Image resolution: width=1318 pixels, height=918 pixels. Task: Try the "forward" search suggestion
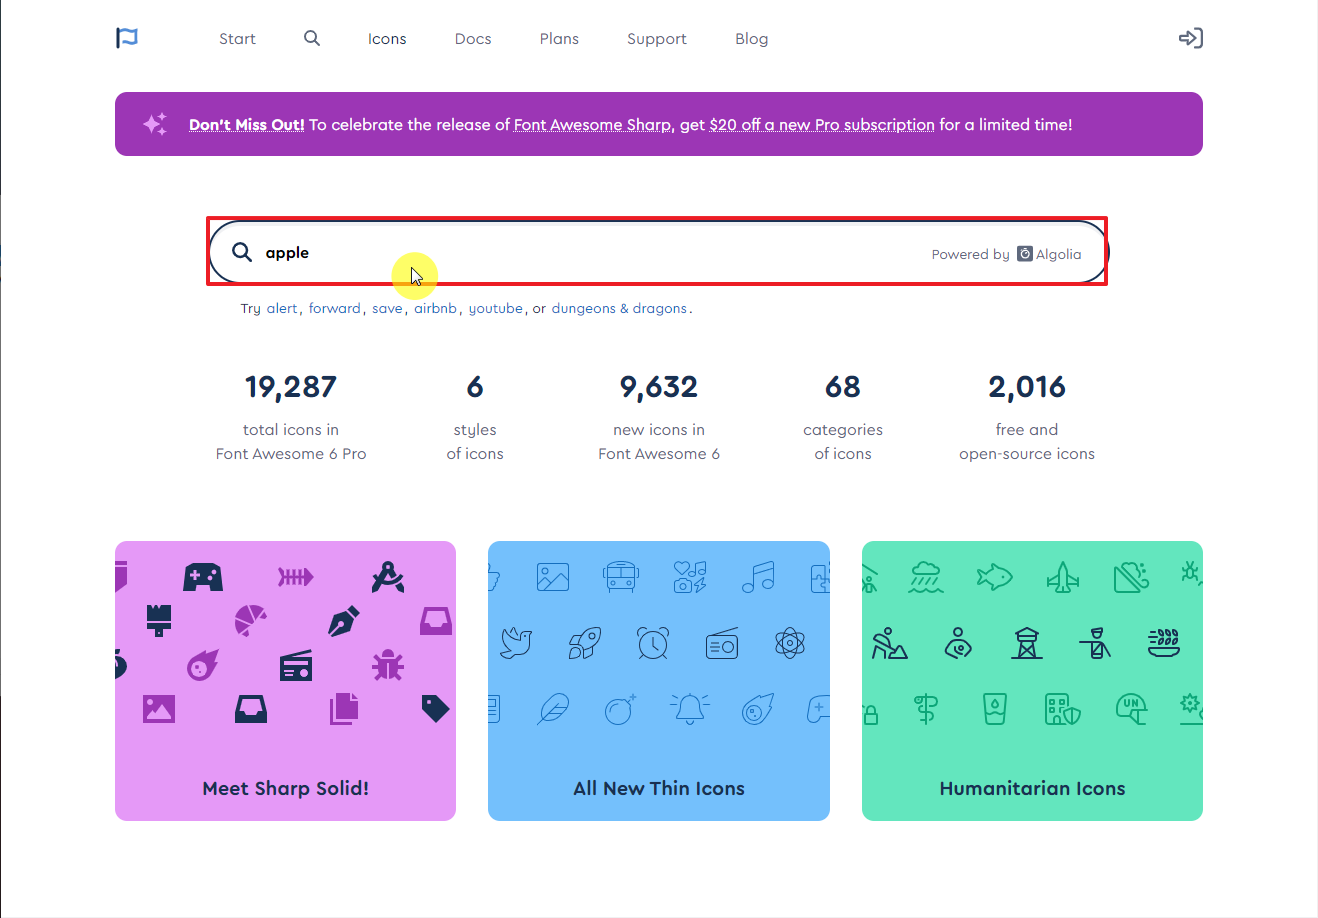click(x=335, y=308)
